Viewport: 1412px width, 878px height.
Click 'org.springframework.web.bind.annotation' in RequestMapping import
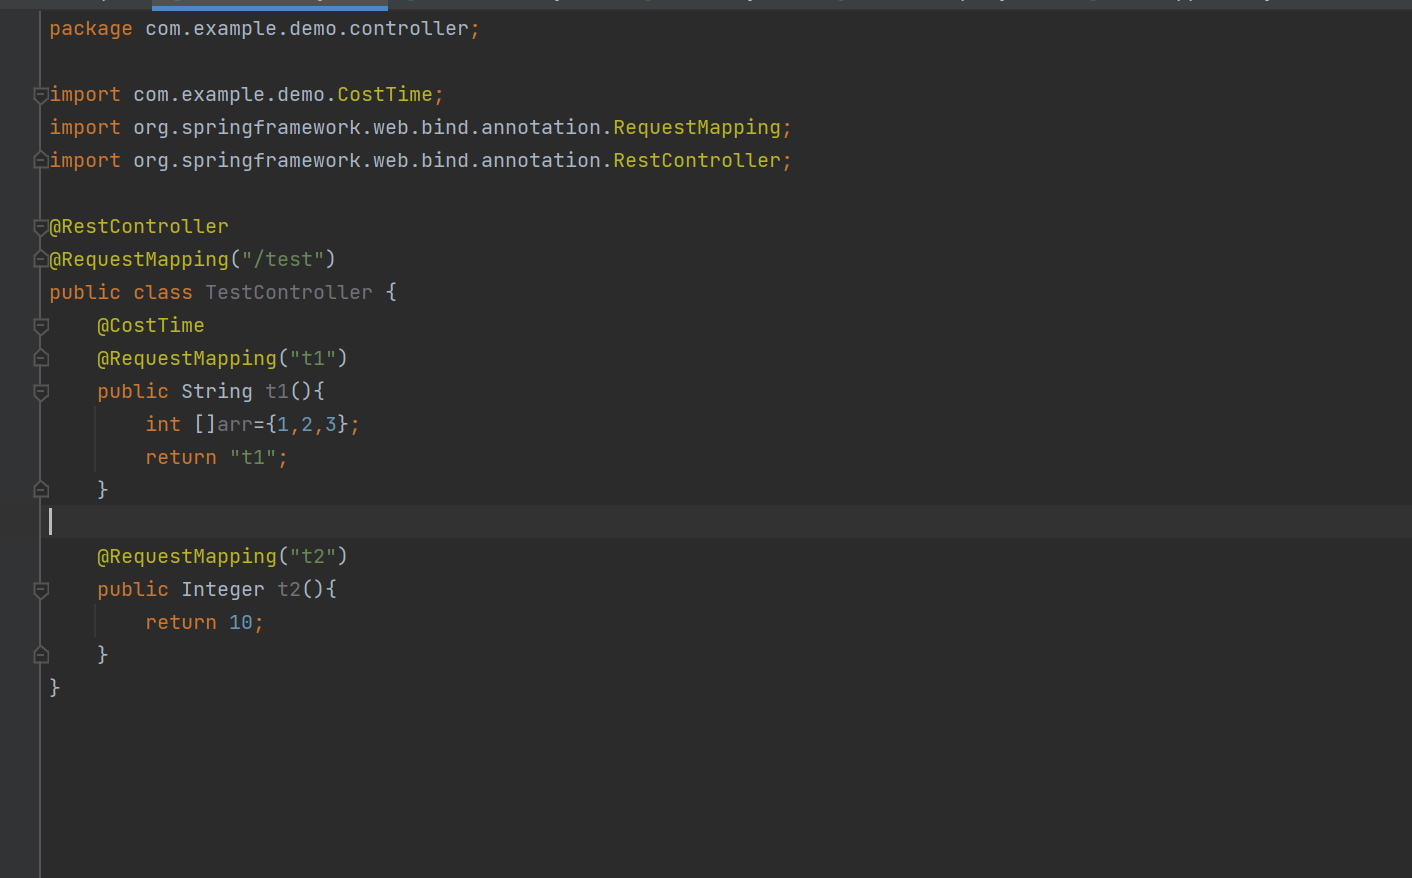(367, 127)
